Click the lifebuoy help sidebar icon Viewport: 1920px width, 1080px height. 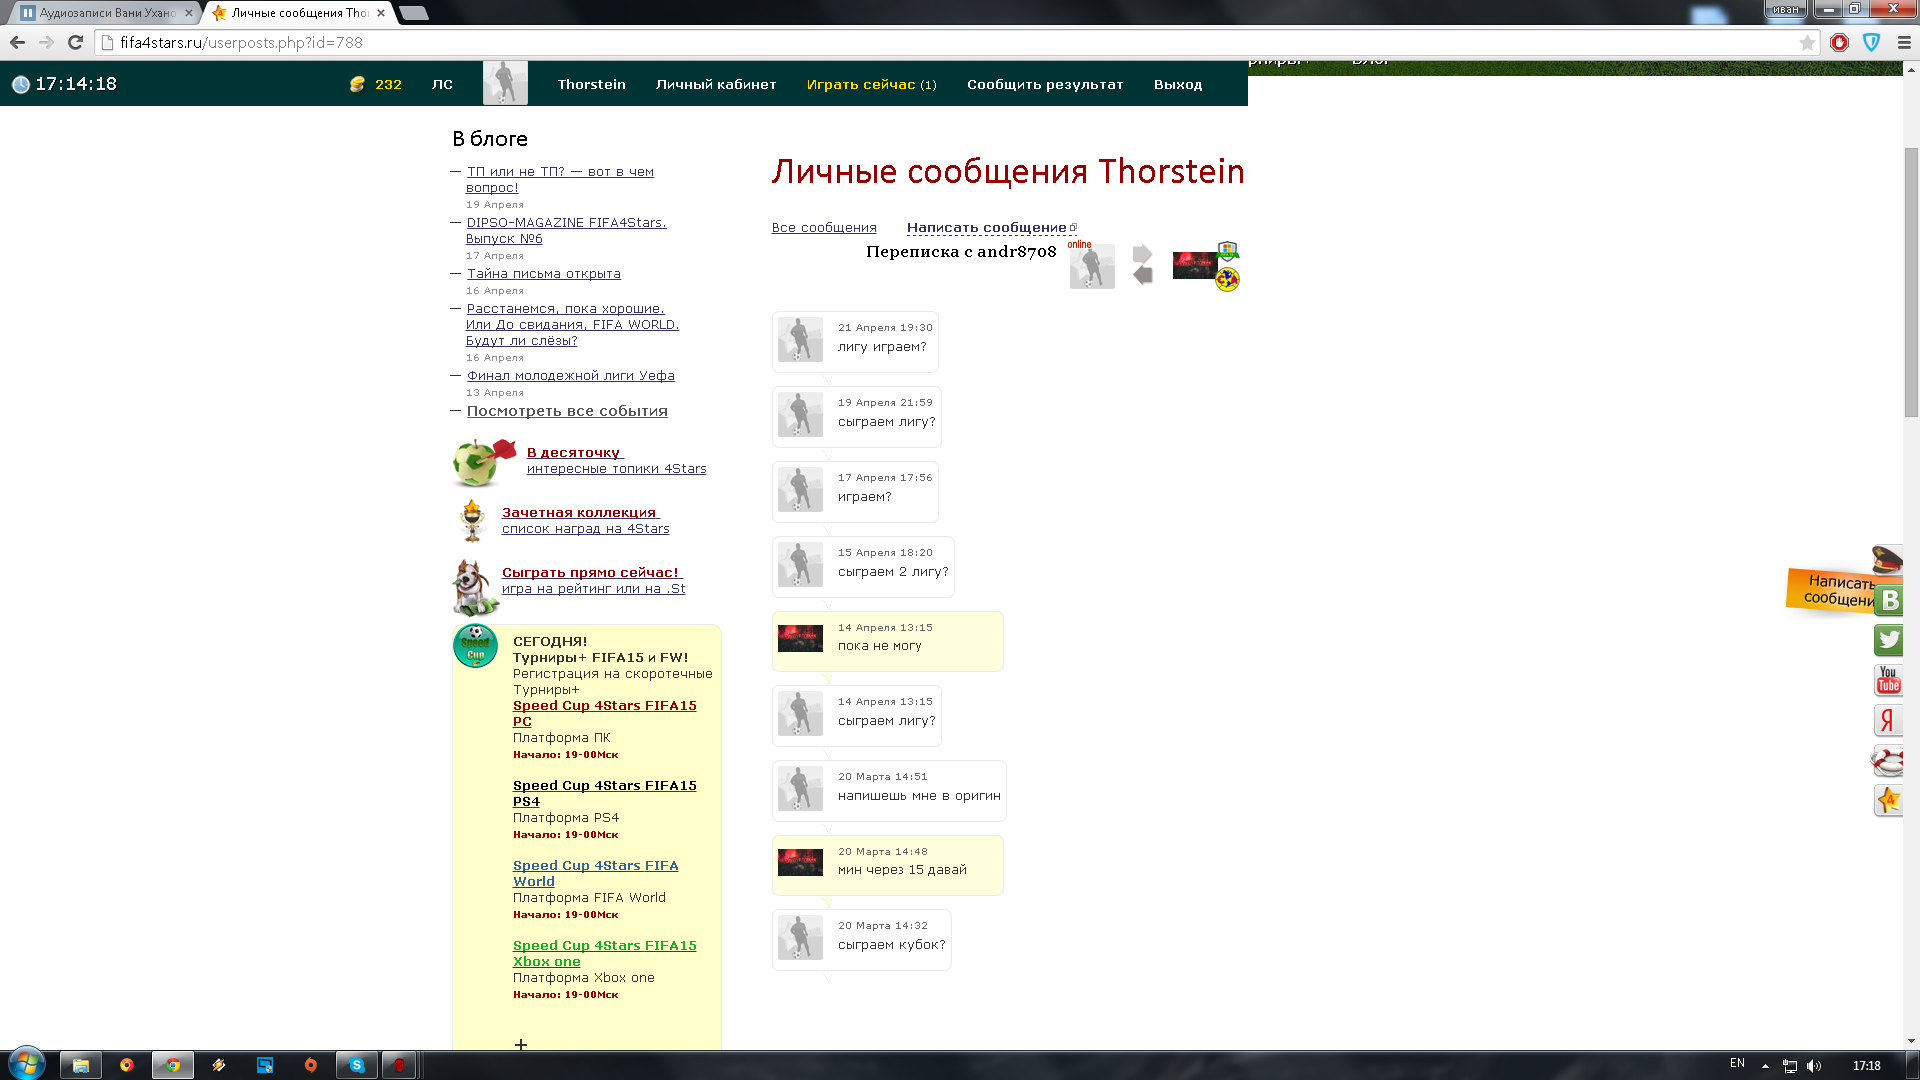point(1888,761)
